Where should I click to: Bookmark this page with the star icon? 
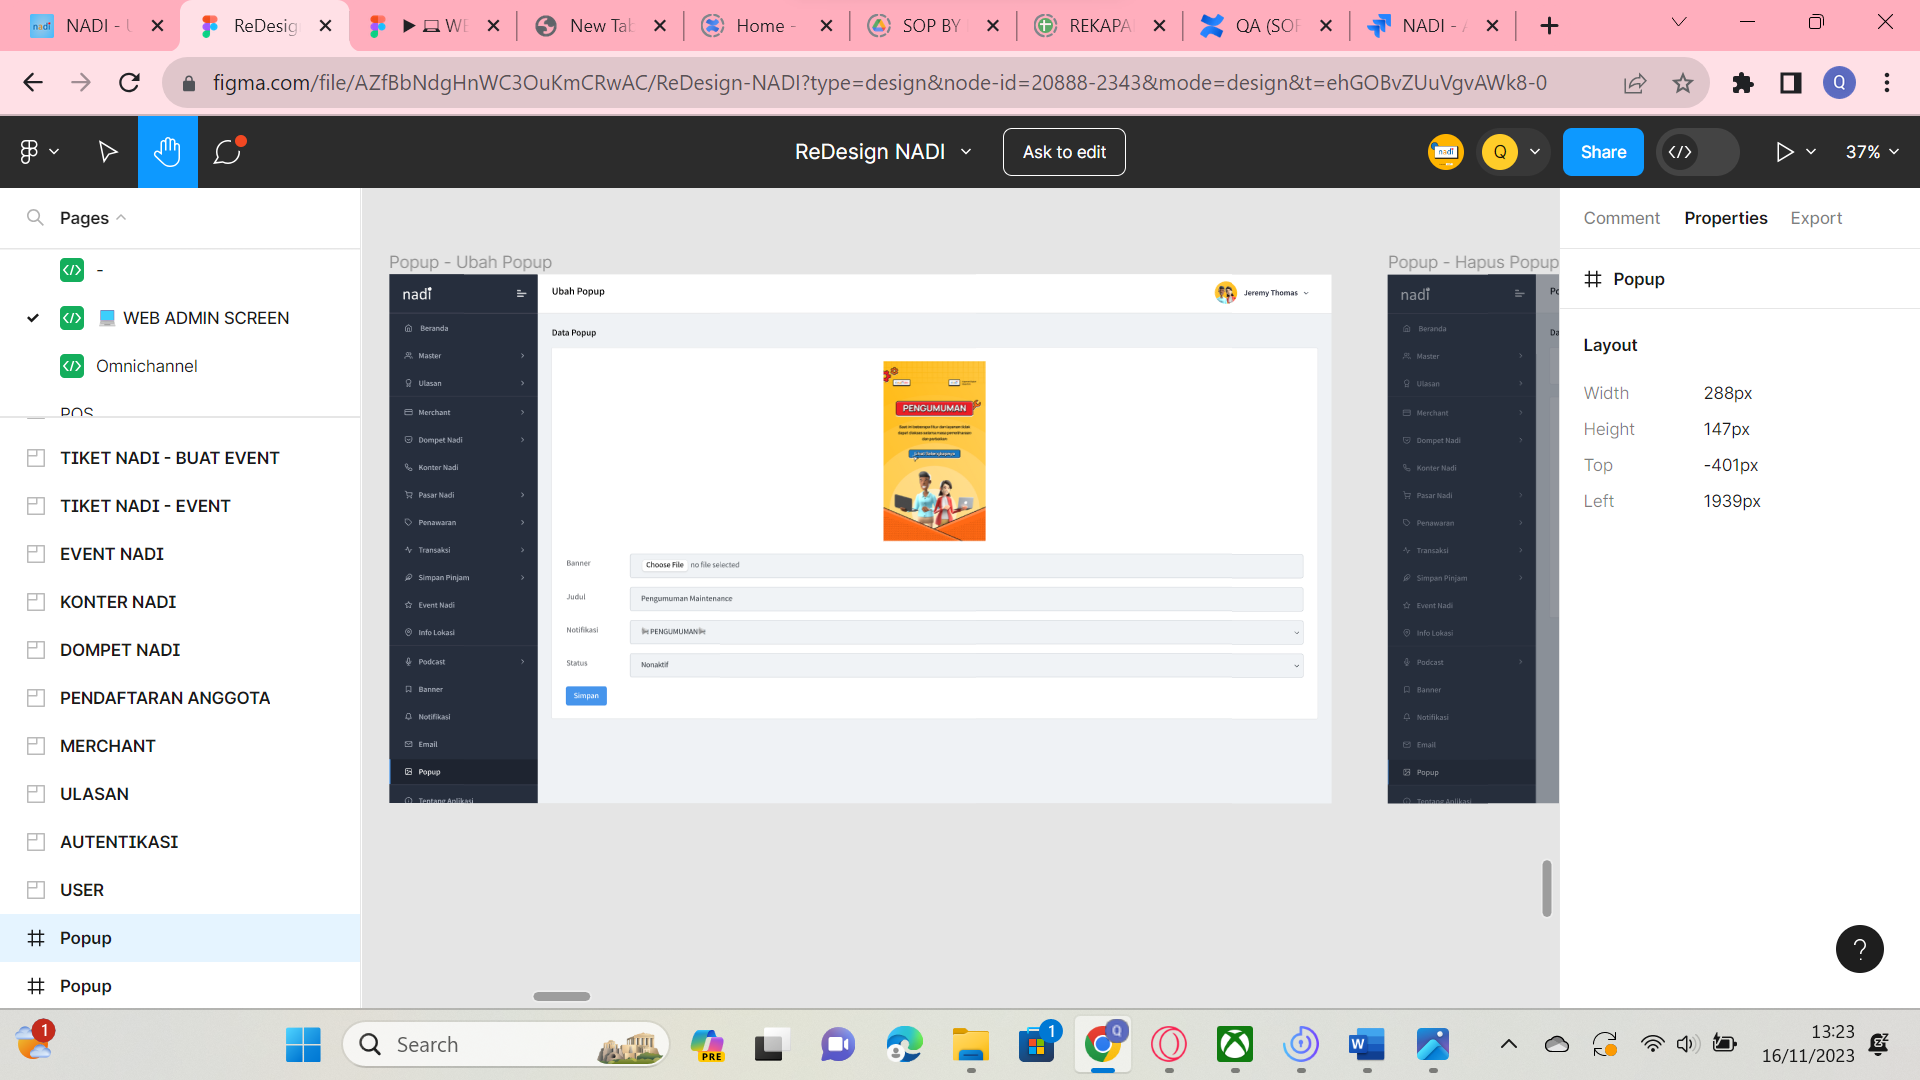[x=1683, y=83]
